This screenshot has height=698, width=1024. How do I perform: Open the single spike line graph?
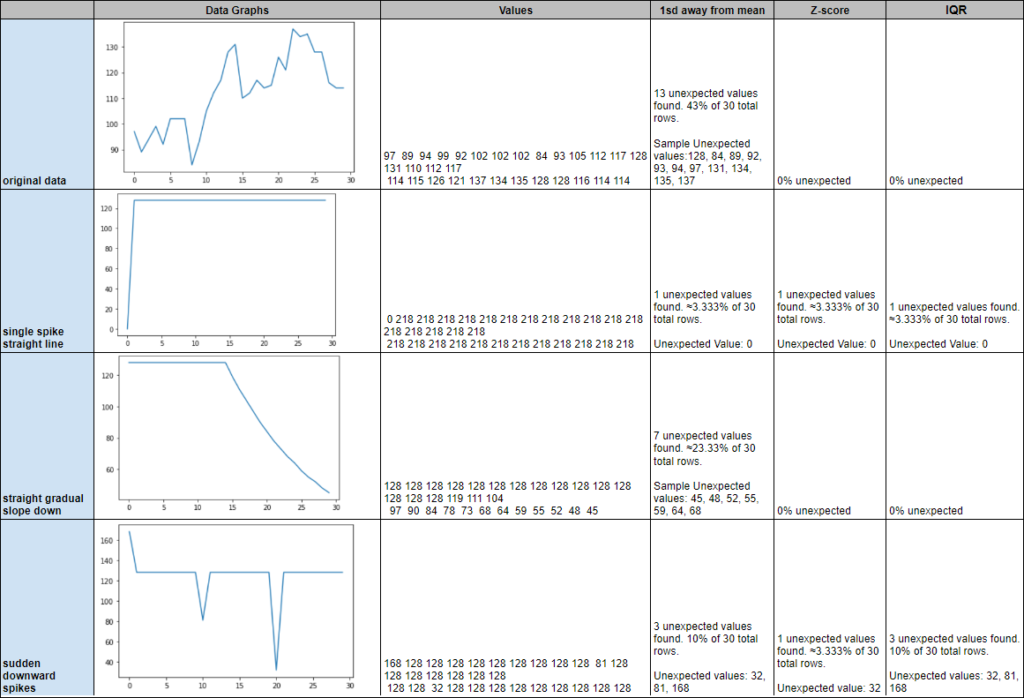220,270
